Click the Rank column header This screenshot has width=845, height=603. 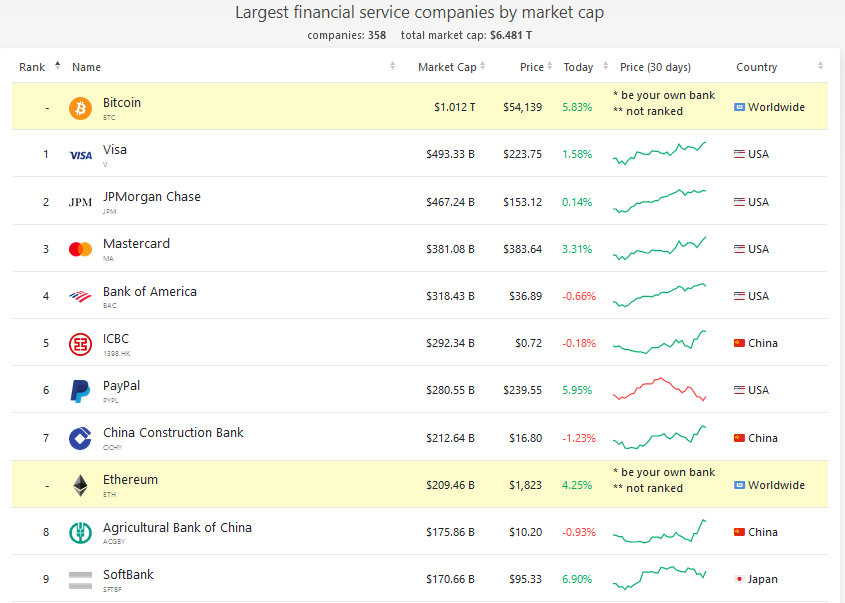coord(32,67)
